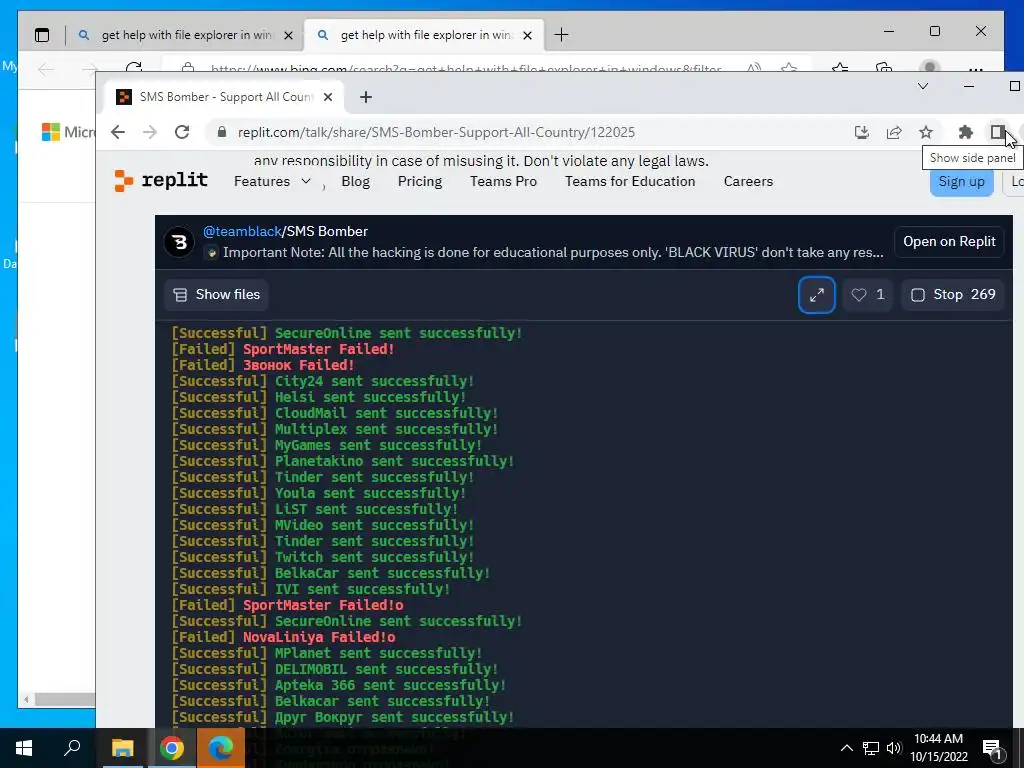Image resolution: width=1024 pixels, height=768 pixels.
Task: Close the second Edge tab
Action: coord(528,35)
